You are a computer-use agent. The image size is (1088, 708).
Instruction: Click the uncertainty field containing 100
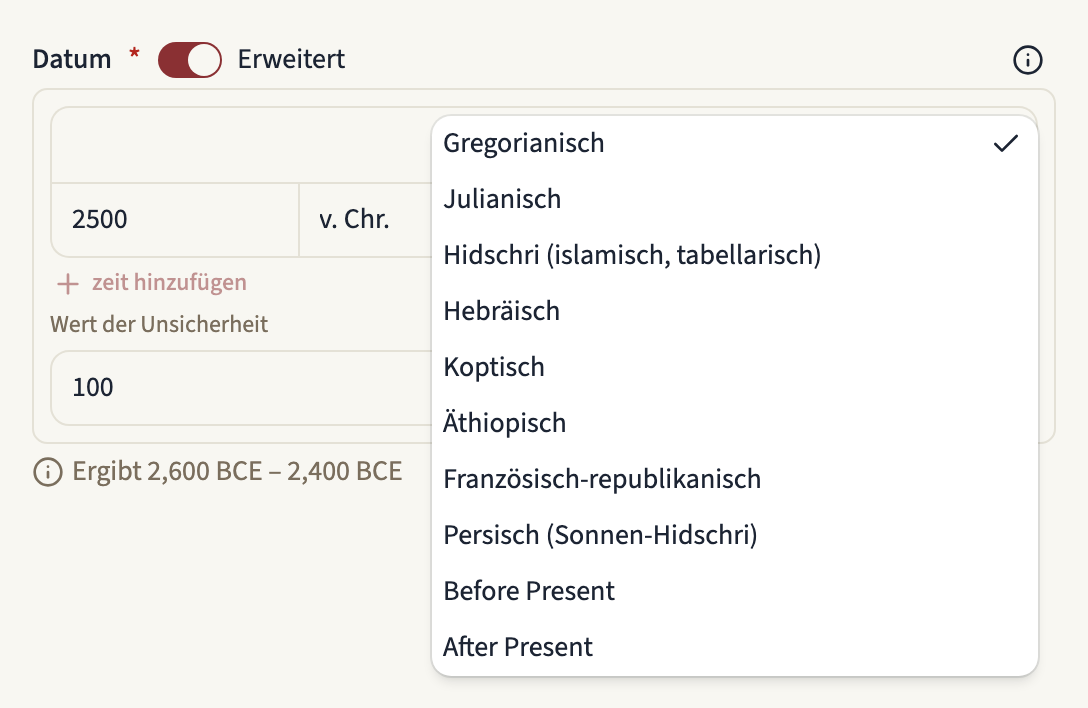tap(241, 388)
